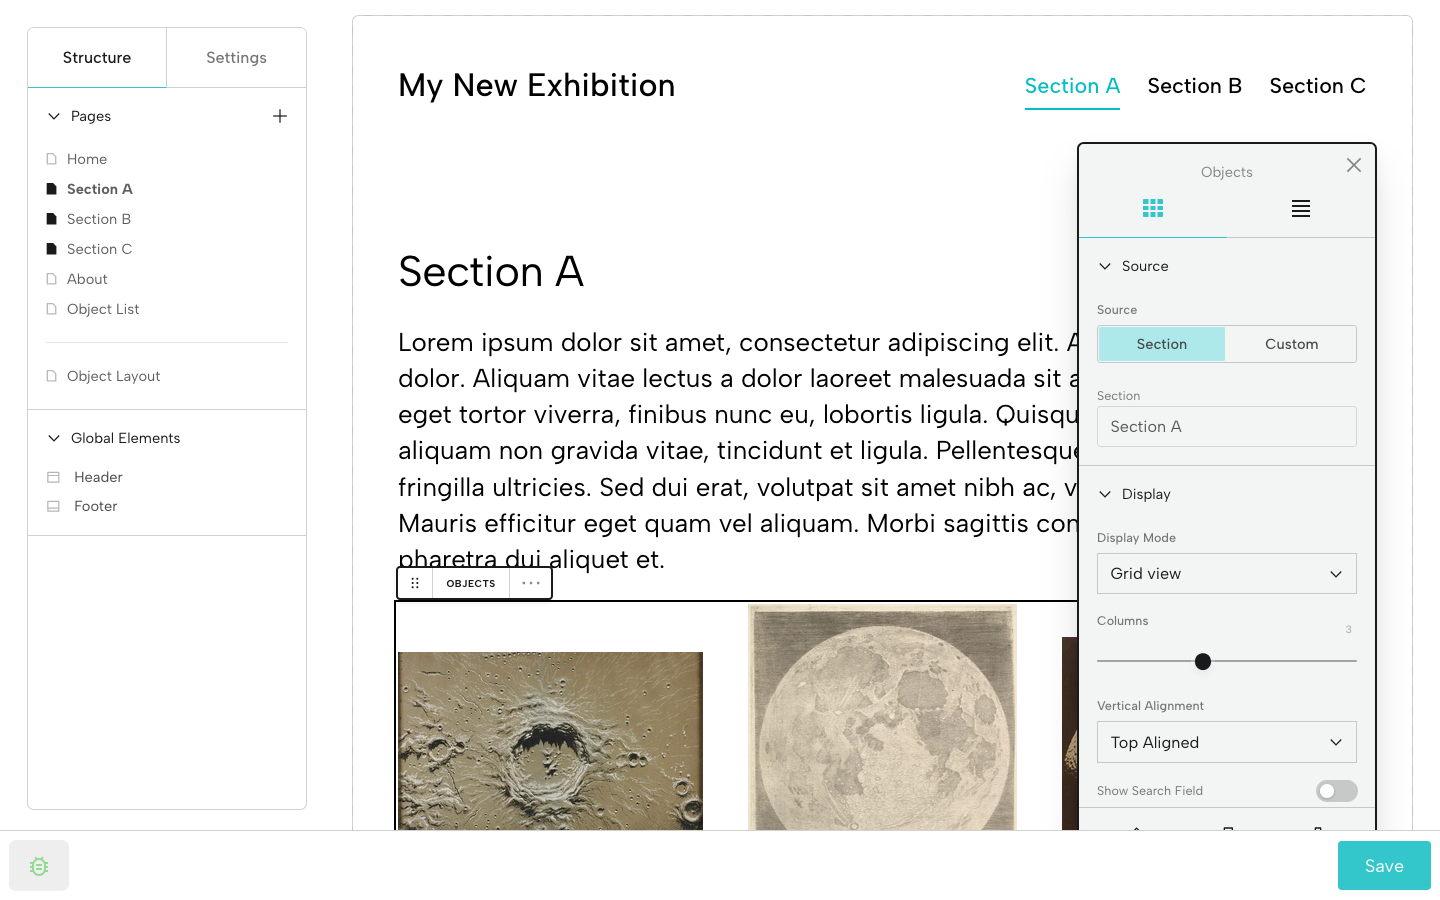Click the list layout icon in Objects panel
Viewport: 1440px width, 900px height.
click(1300, 208)
